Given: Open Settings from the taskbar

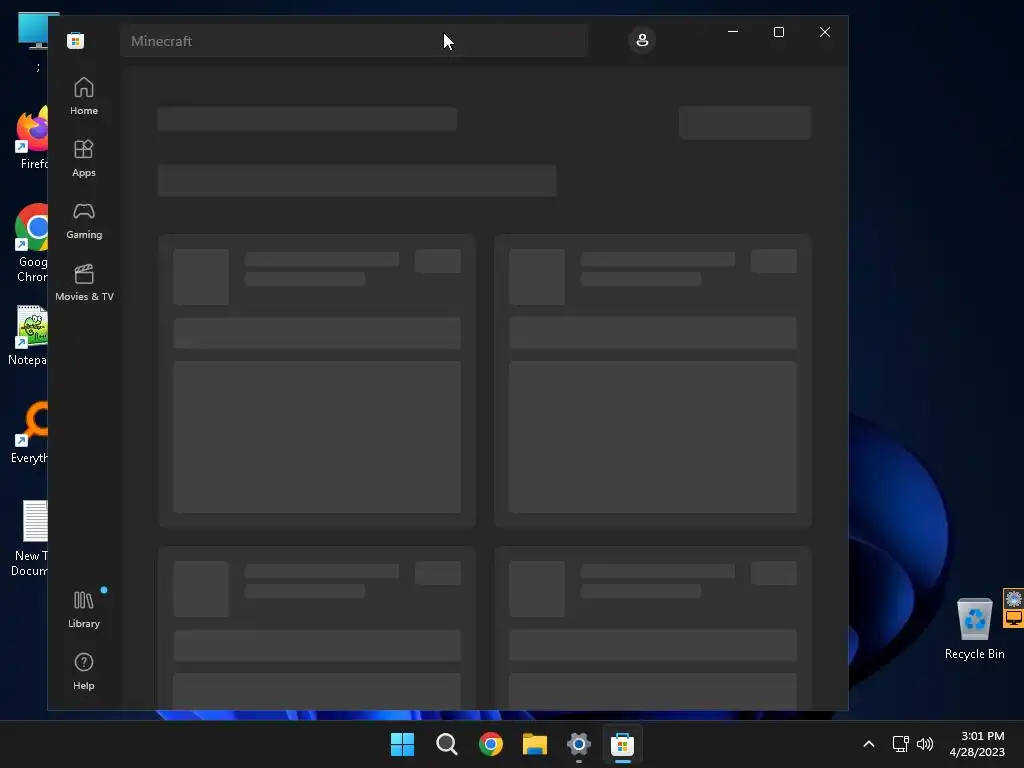Looking at the screenshot, I should (579, 744).
